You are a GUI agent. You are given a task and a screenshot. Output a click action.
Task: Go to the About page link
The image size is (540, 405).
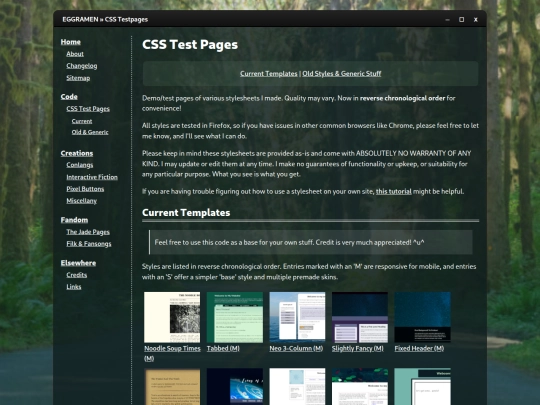75,54
